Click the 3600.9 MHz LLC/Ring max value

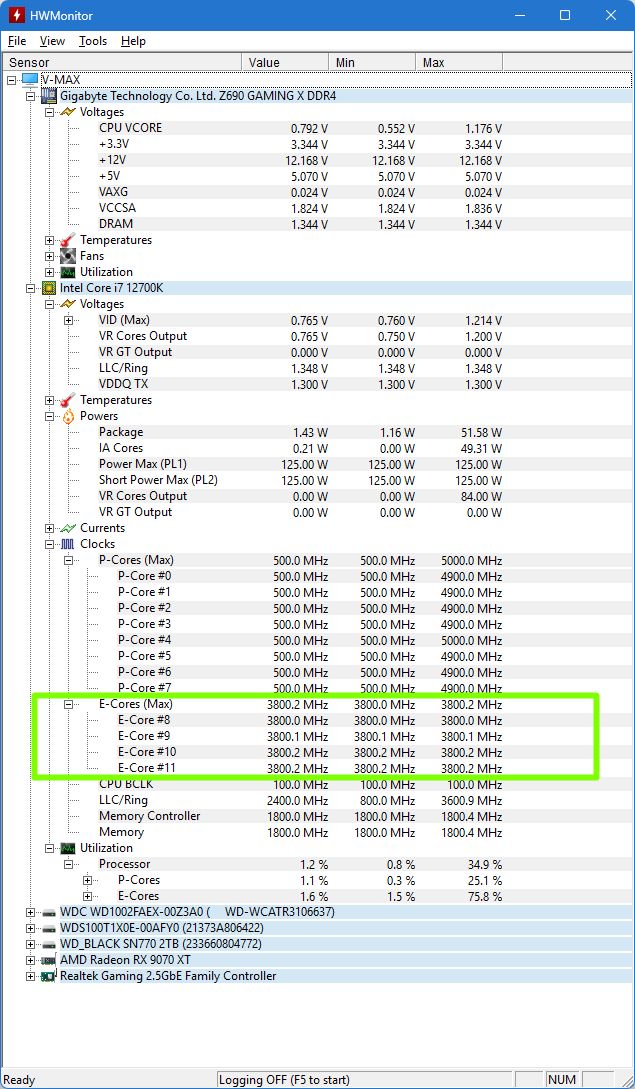(471, 800)
